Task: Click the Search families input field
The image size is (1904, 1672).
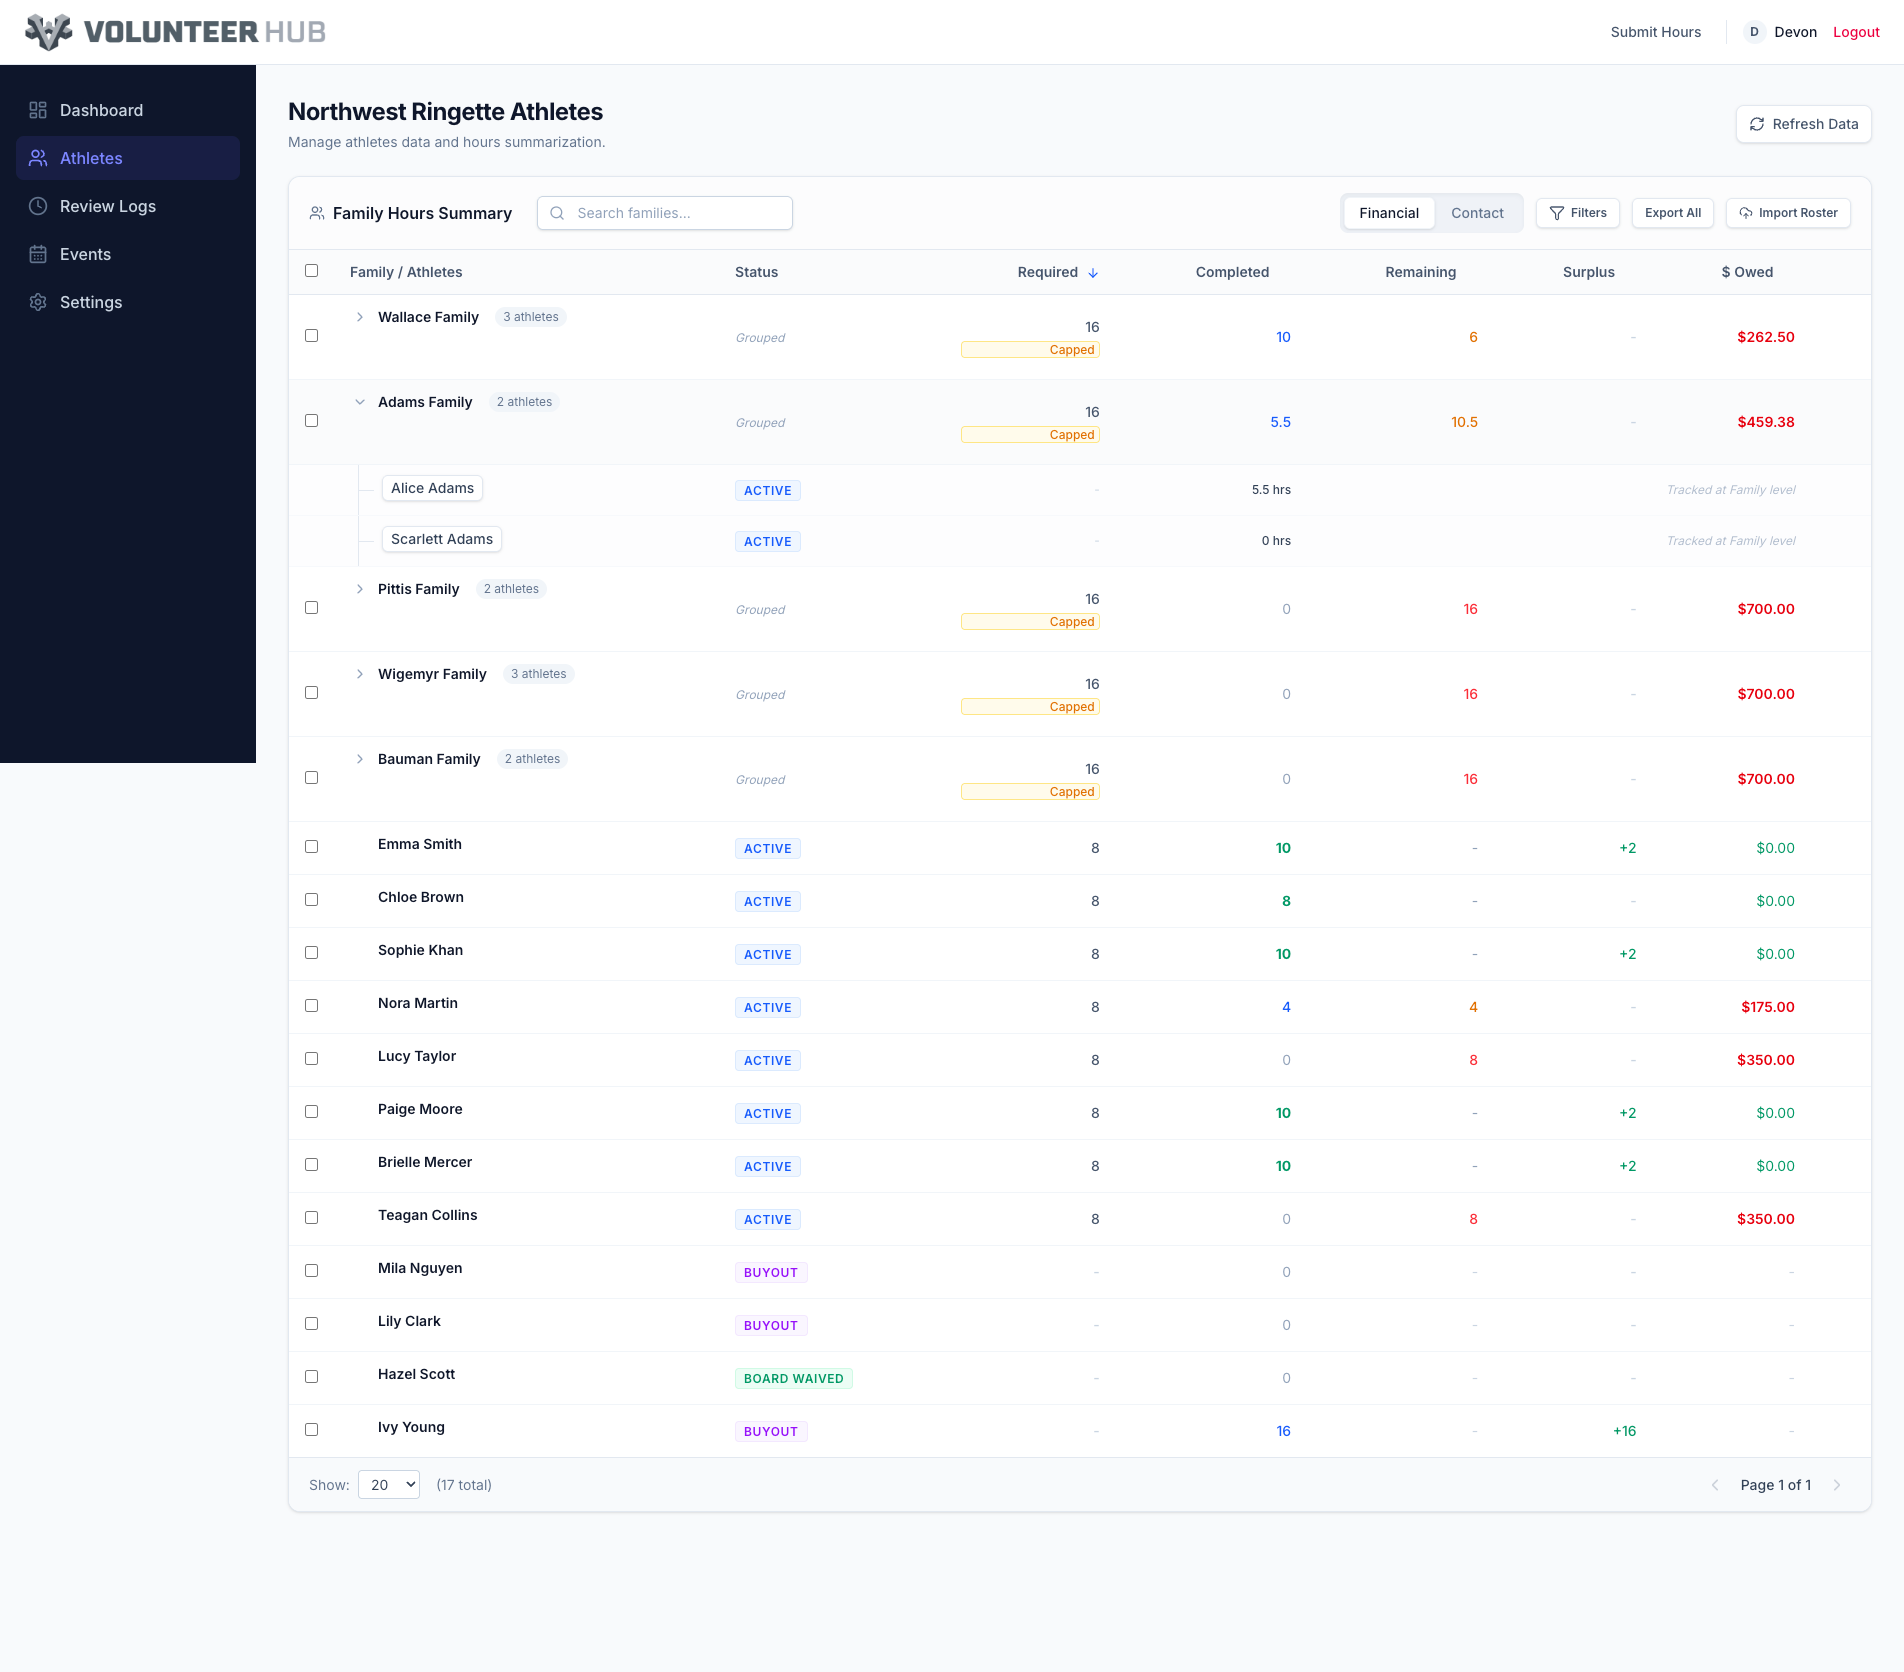Action: (x=665, y=213)
